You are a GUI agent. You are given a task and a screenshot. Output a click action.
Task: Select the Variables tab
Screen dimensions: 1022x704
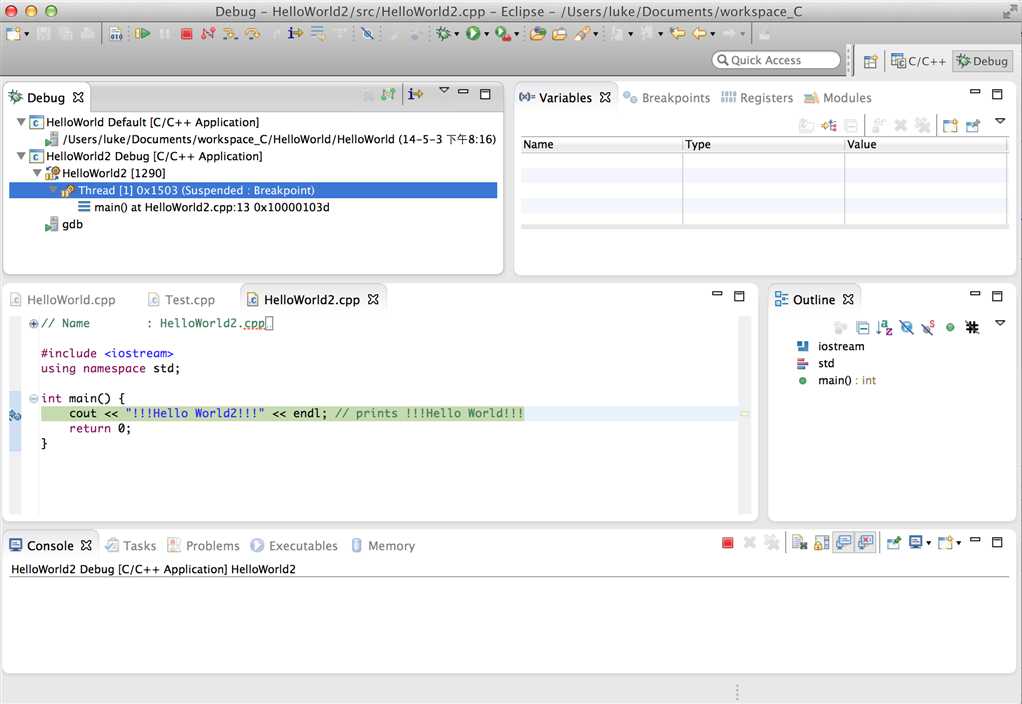[564, 97]
